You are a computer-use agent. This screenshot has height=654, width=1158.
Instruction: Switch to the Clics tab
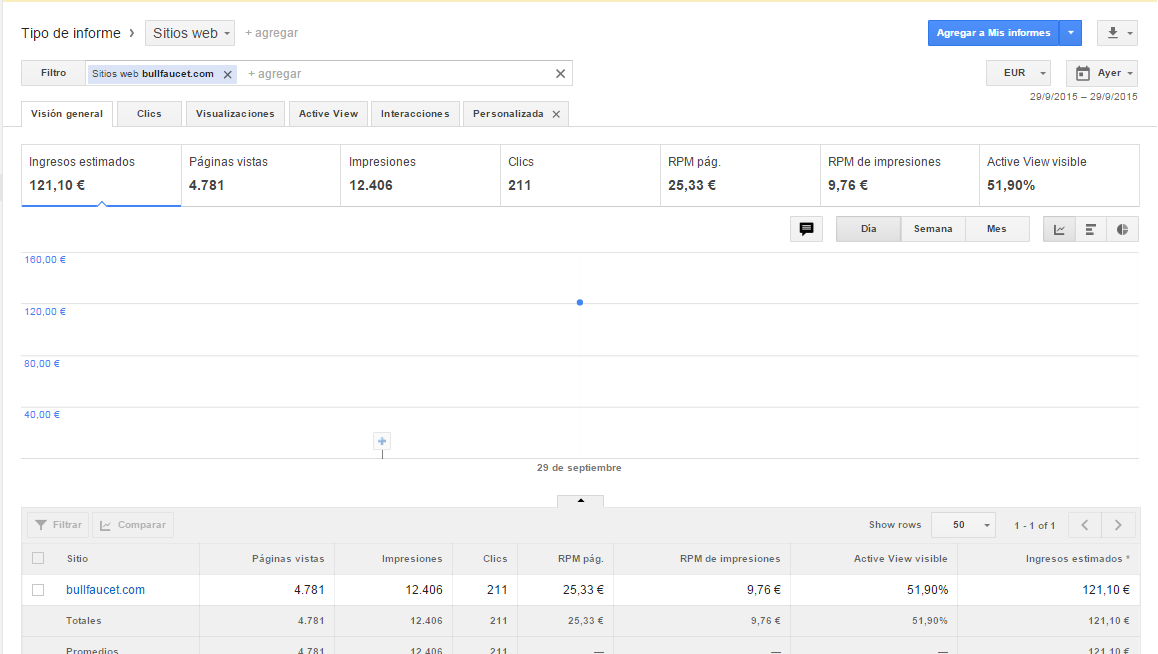pyautogui.click(x=149, y=114)
